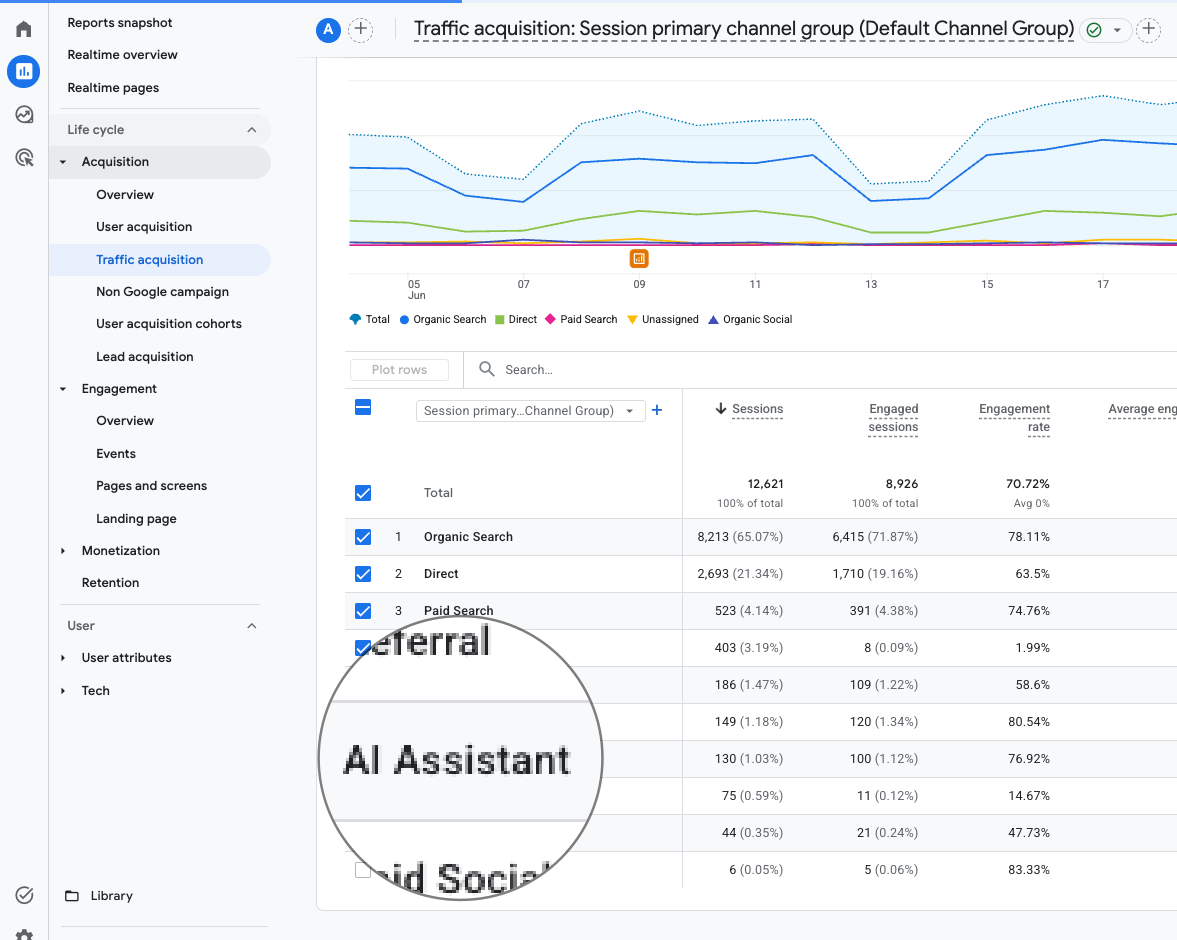This screenshot has height=940, width=1177.
Task: Uncheck the Paid Search row checkbox
Action: pos(363,610)
